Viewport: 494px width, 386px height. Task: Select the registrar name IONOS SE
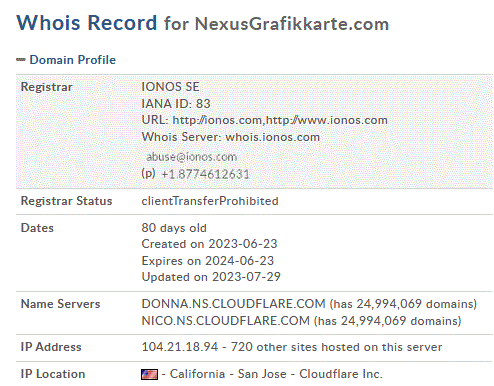[x=170, y=87]
